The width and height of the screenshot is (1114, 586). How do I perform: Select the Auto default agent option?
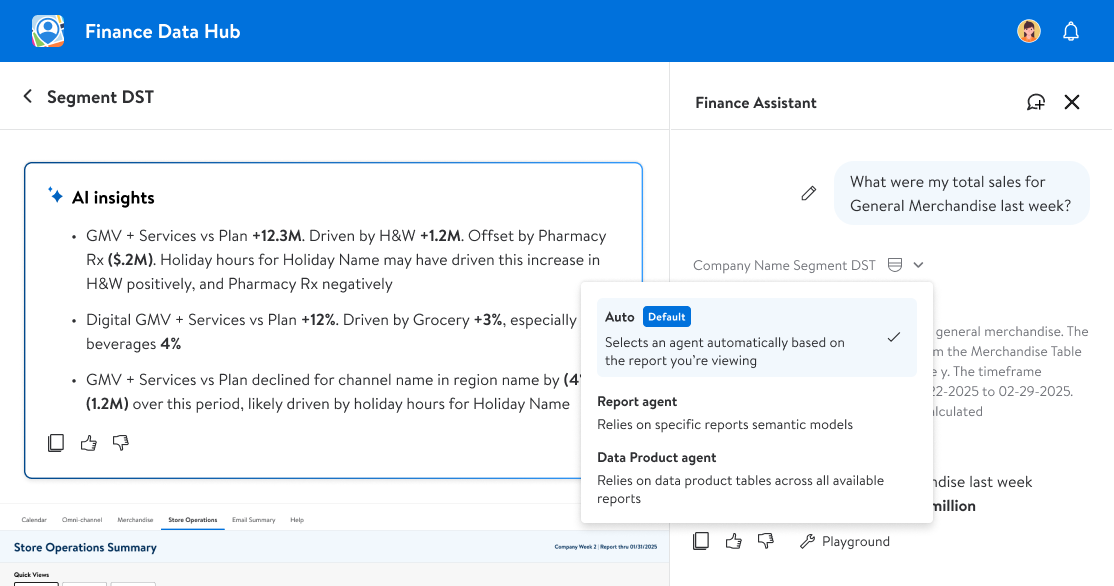[x=756, y=338]
